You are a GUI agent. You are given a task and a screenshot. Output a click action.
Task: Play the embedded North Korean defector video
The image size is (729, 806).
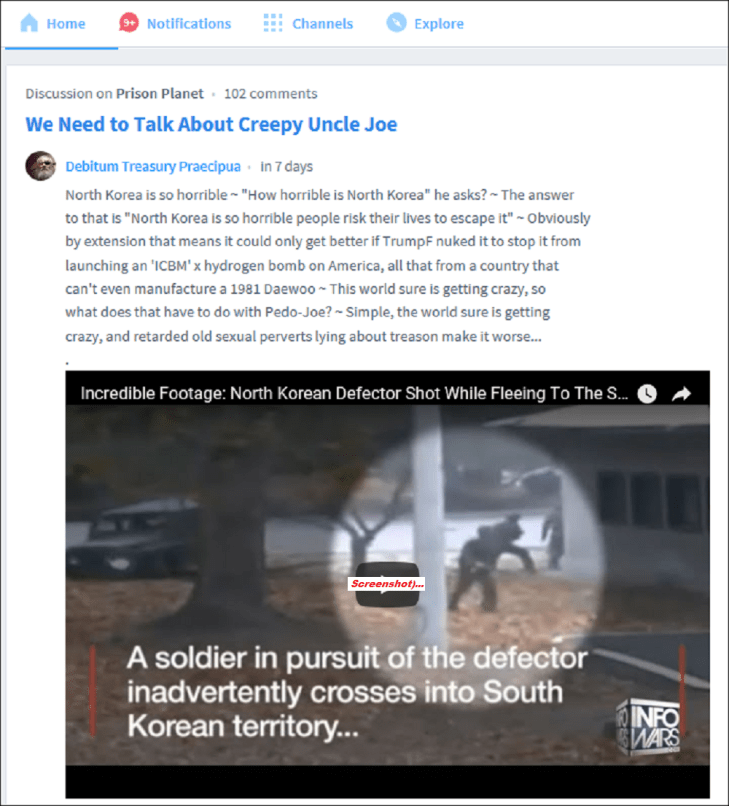point(387,584)
